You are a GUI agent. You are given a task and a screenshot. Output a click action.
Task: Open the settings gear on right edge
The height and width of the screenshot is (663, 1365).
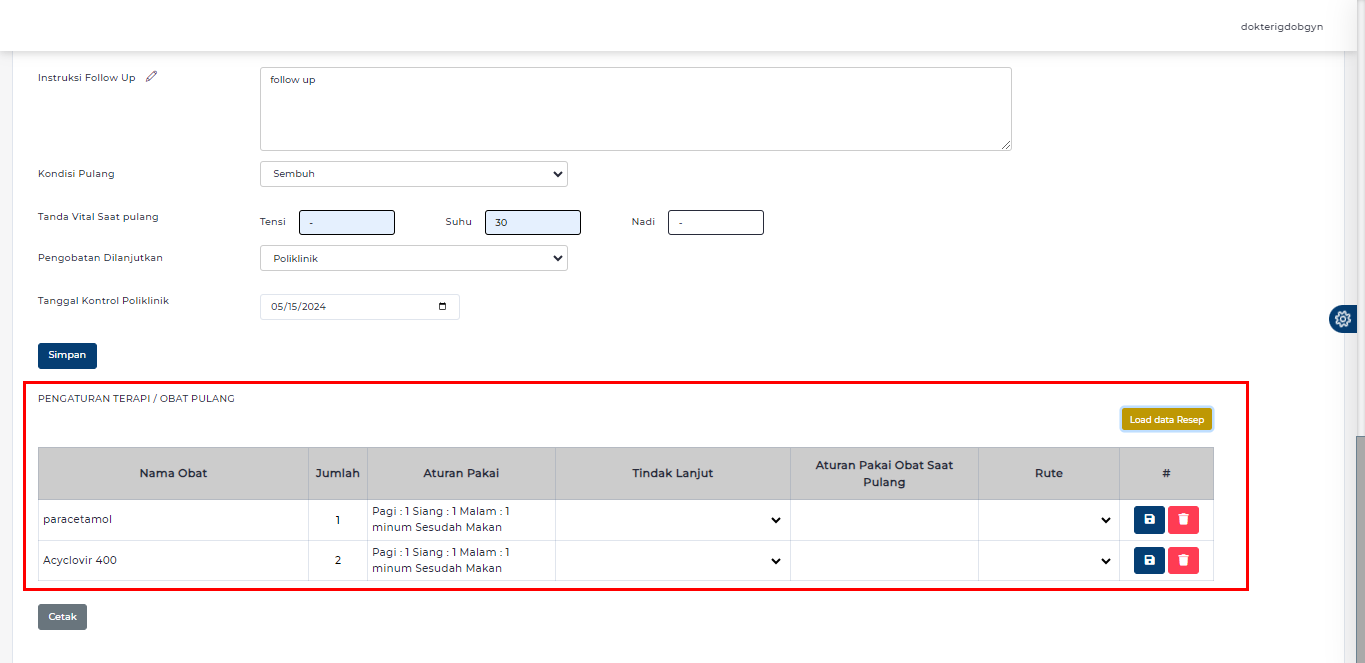1342,319
